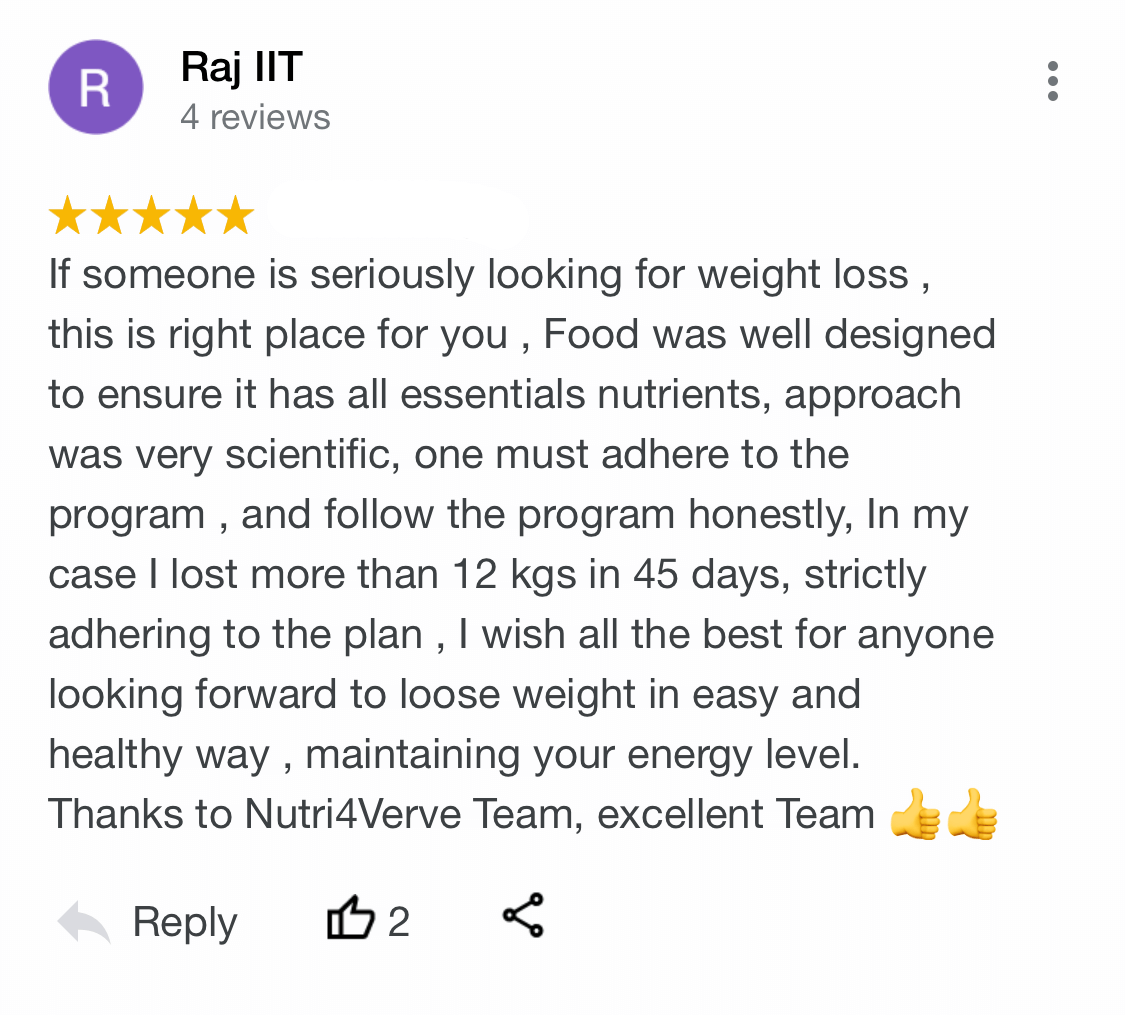Click the like count number 2

pyautogui.click(x=399, y=921)
